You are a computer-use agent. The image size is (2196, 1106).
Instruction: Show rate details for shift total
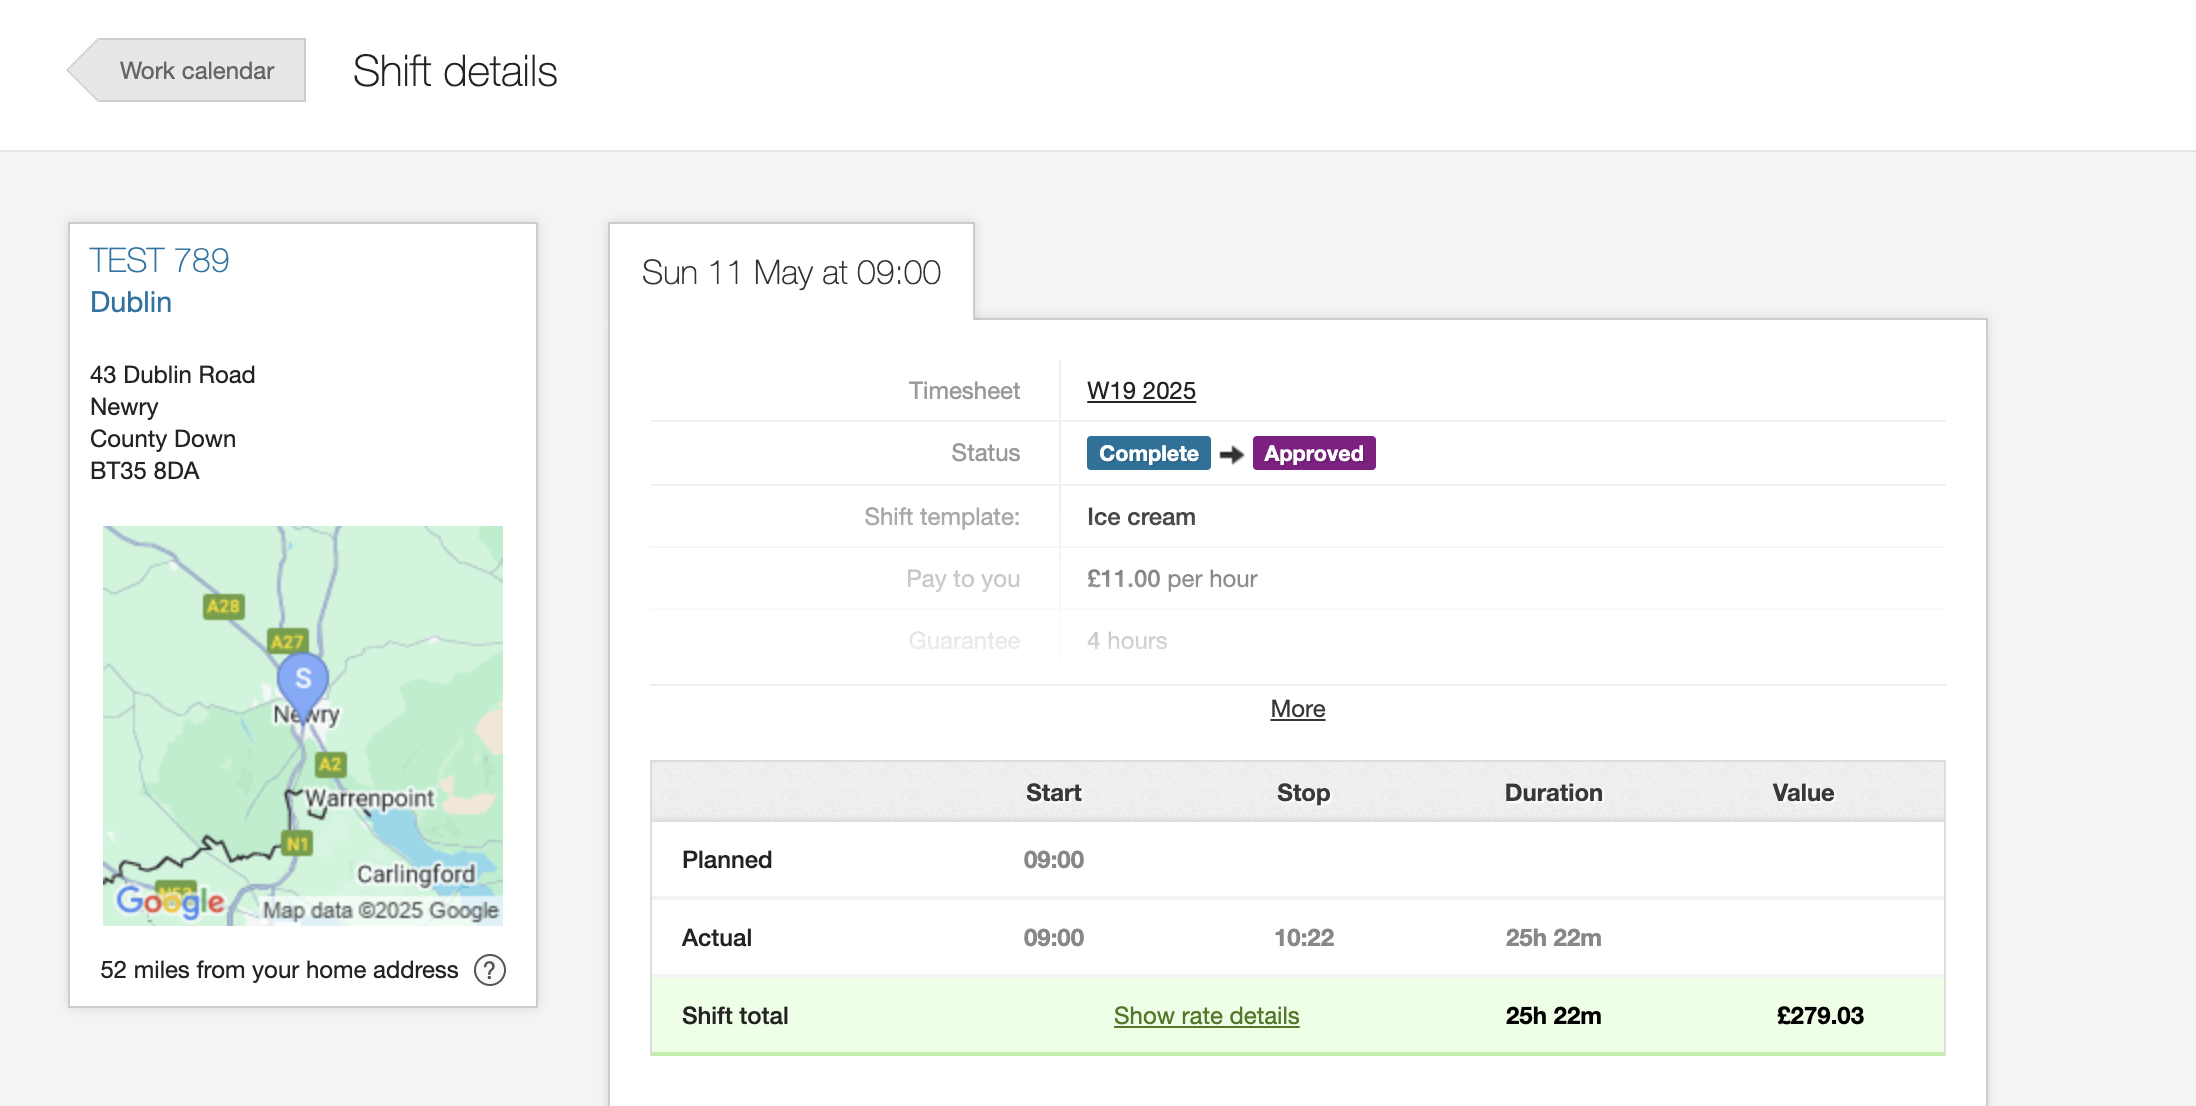point(1206,1016)
